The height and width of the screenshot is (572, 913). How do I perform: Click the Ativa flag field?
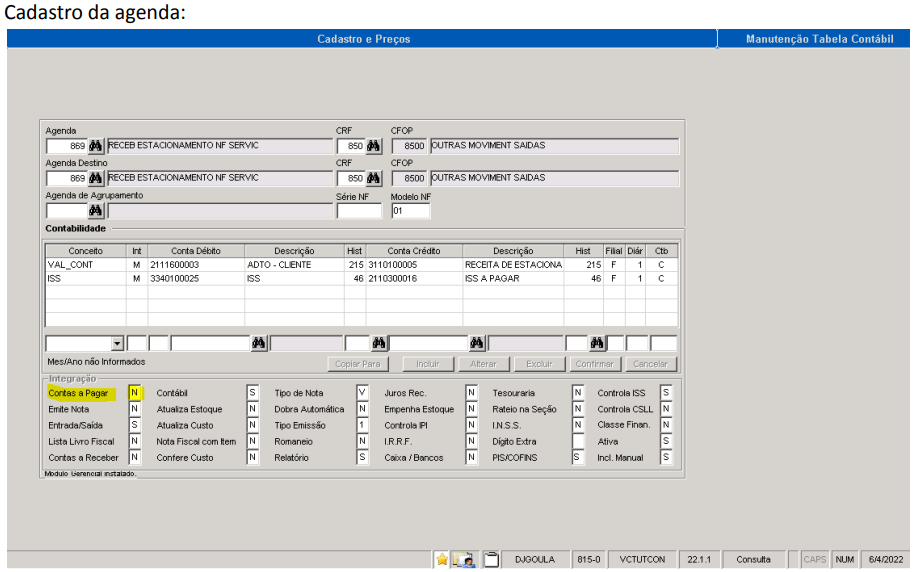[666, 441]
